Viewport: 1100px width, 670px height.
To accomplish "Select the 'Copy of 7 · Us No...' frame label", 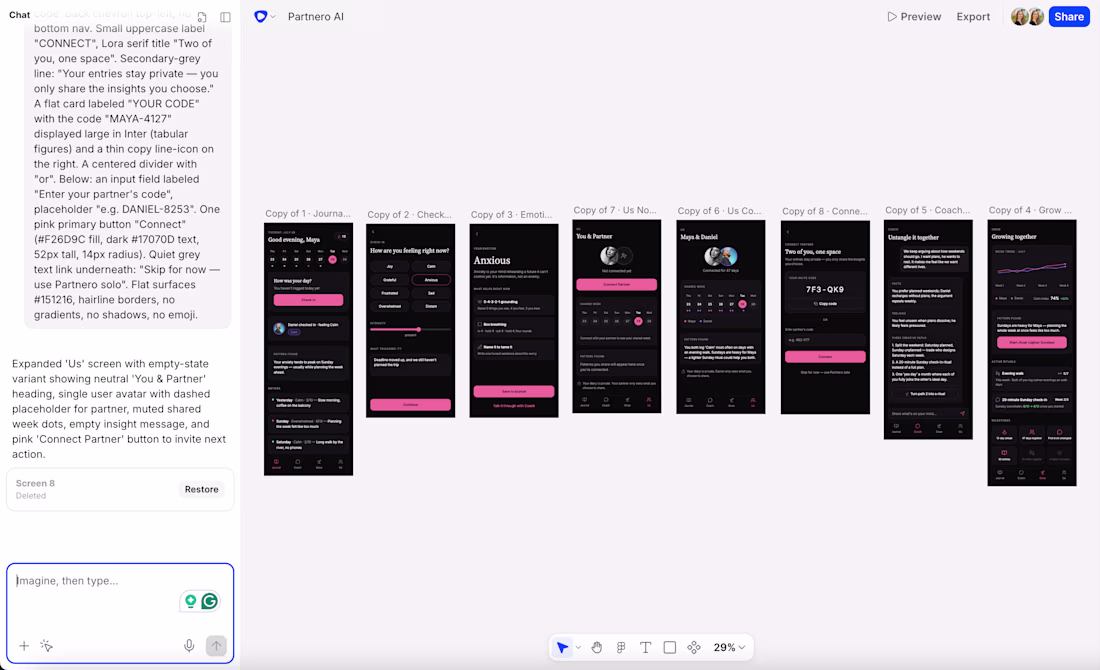I will (615, 210).
